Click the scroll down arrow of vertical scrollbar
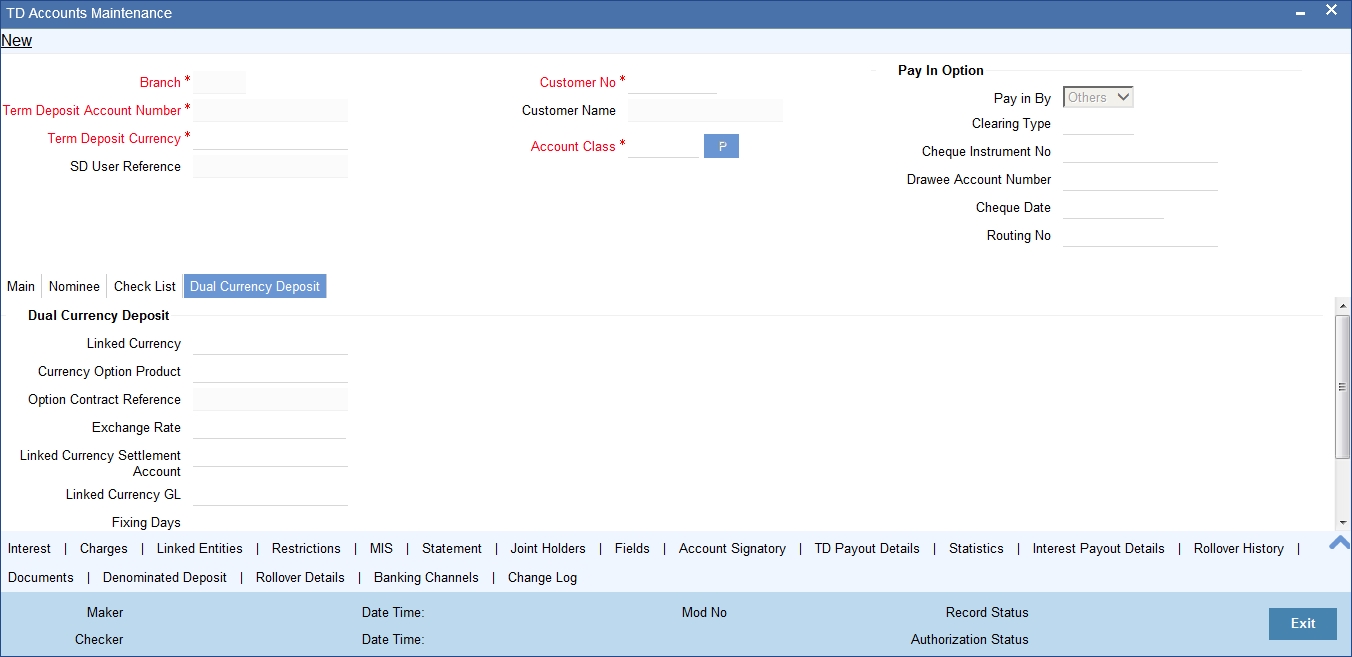The image size is (1352, 657). click(x=1342, y=523)
